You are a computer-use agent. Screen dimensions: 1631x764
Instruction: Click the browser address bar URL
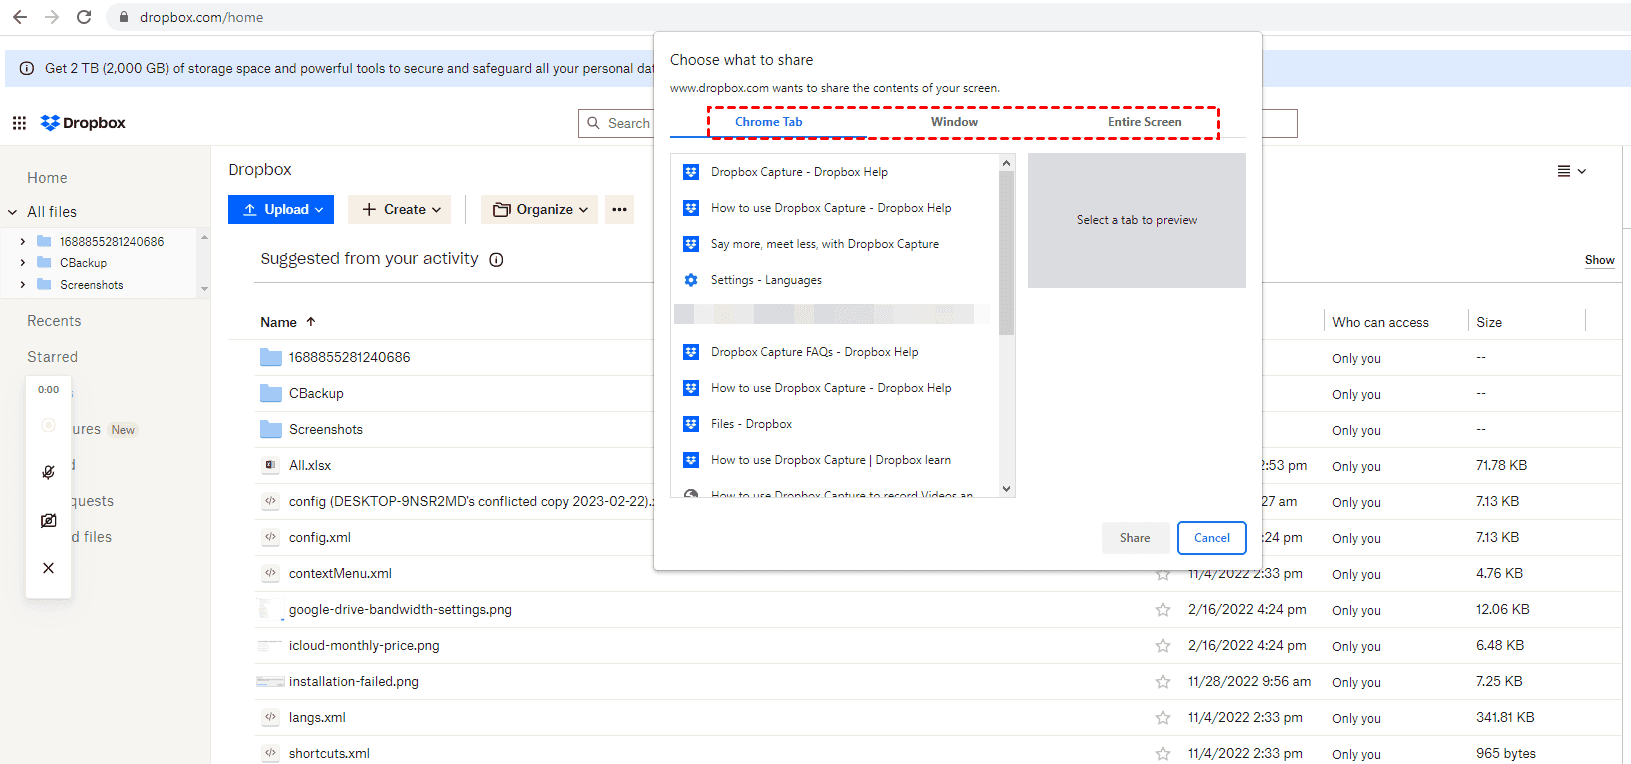coord(202,17)
